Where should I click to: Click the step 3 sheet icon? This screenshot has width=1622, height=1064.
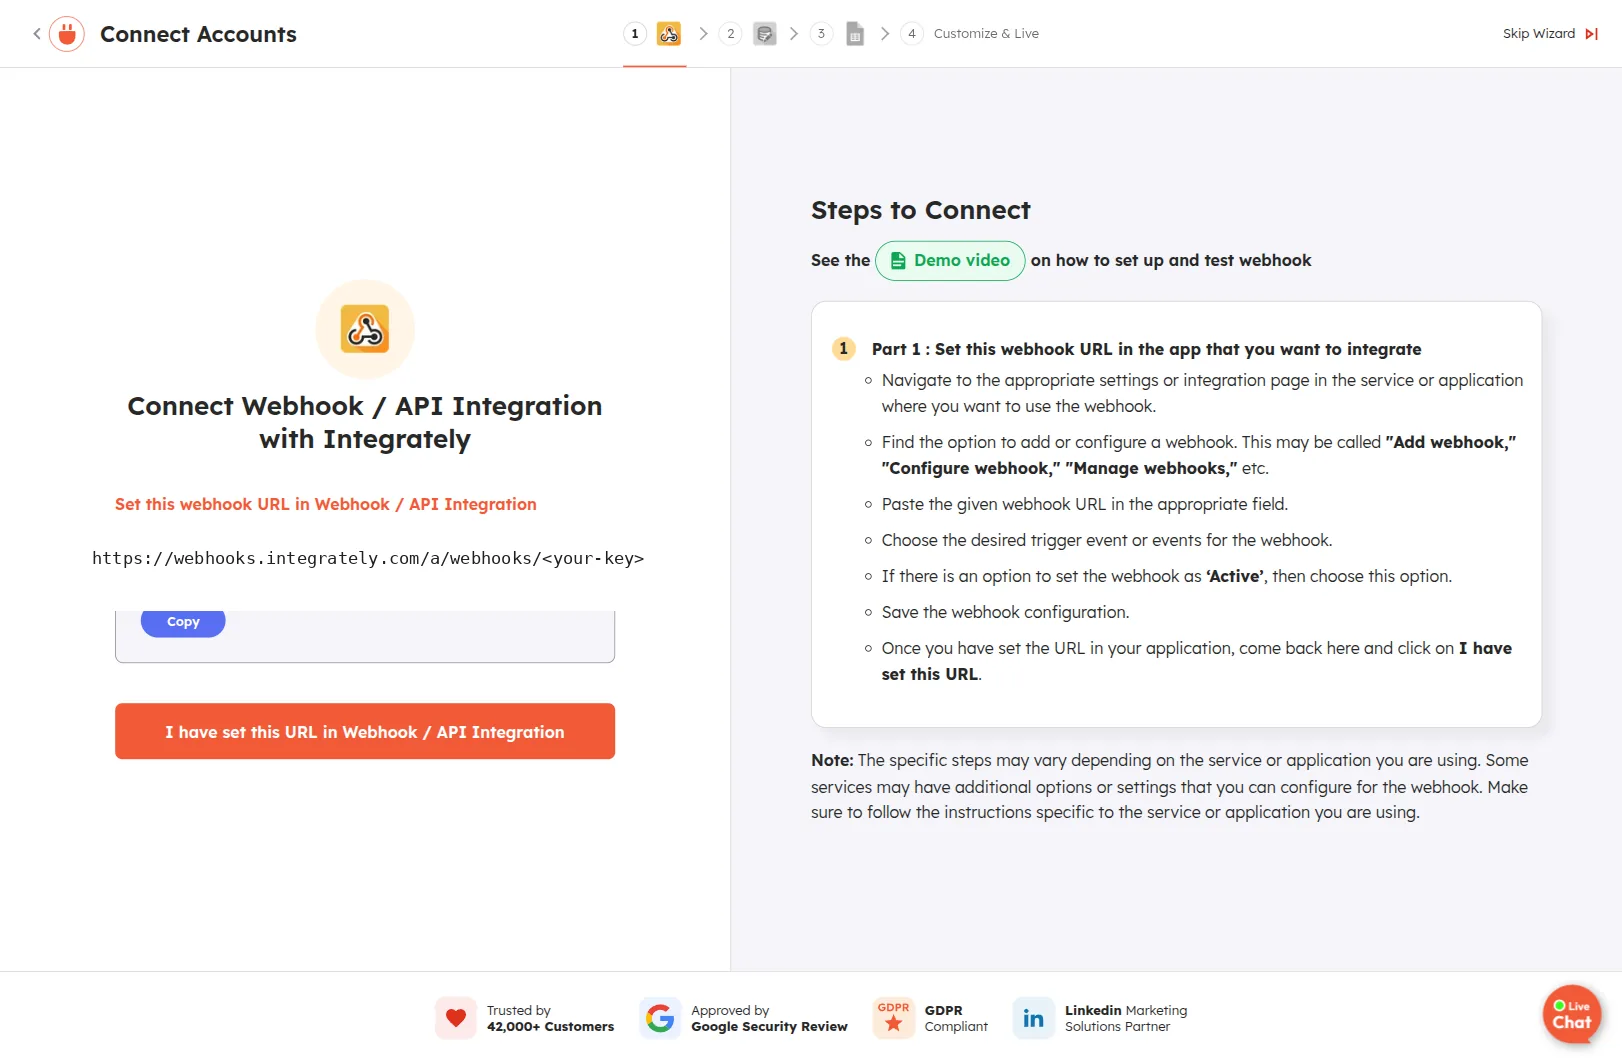click(855, 34)
